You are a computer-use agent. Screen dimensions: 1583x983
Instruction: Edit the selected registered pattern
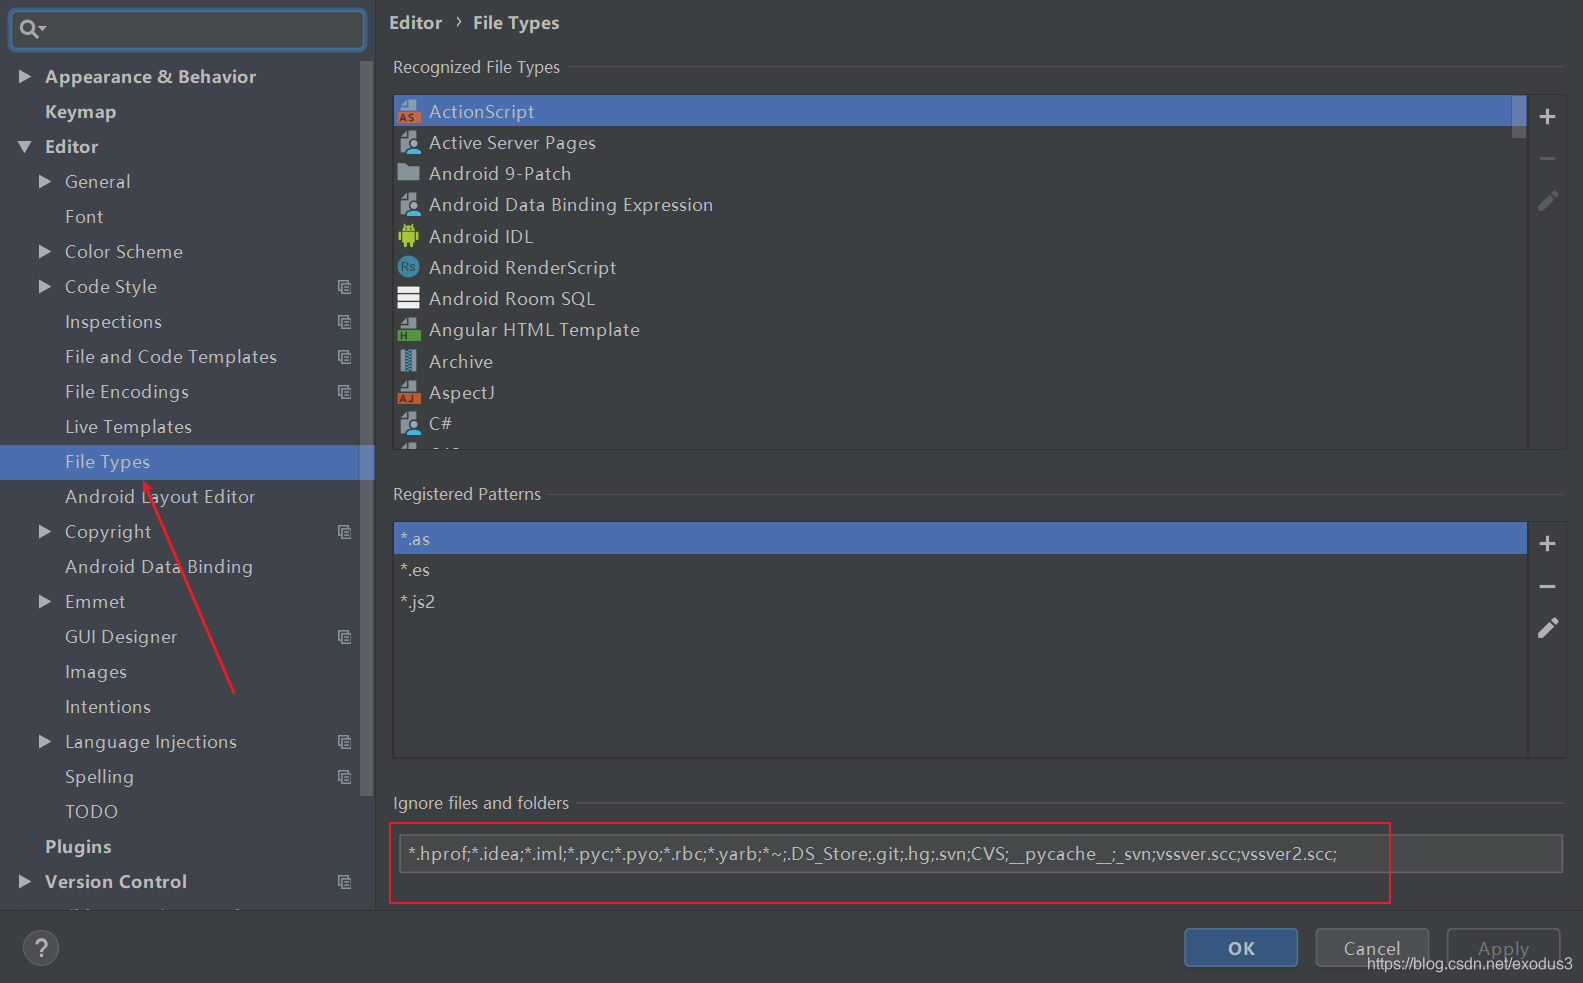[x=1547, y=628]
